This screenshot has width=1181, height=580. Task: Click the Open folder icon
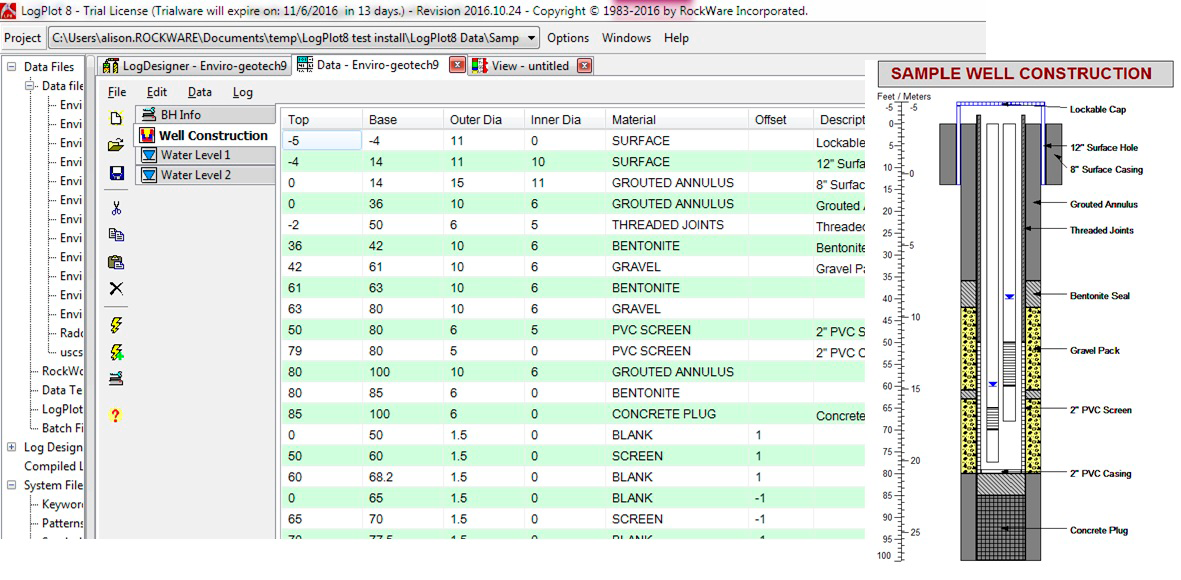(x=116, y=145)
